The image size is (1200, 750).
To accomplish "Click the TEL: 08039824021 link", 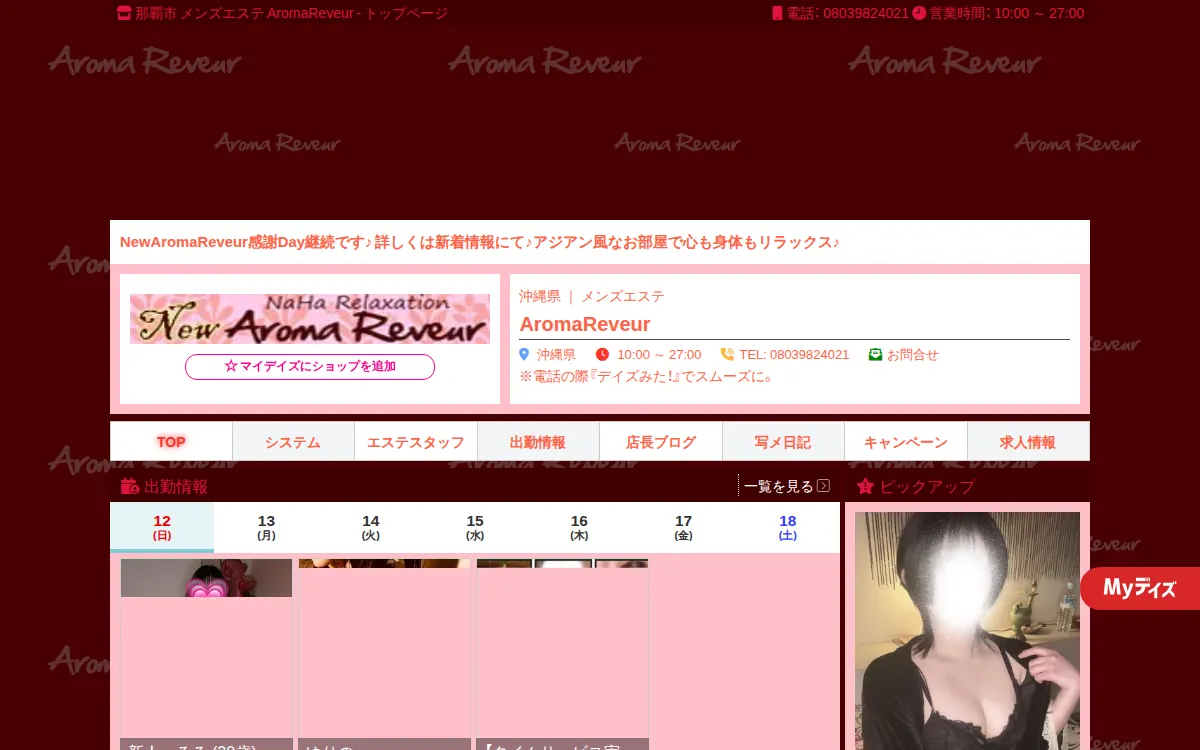I will click(794, 355).
